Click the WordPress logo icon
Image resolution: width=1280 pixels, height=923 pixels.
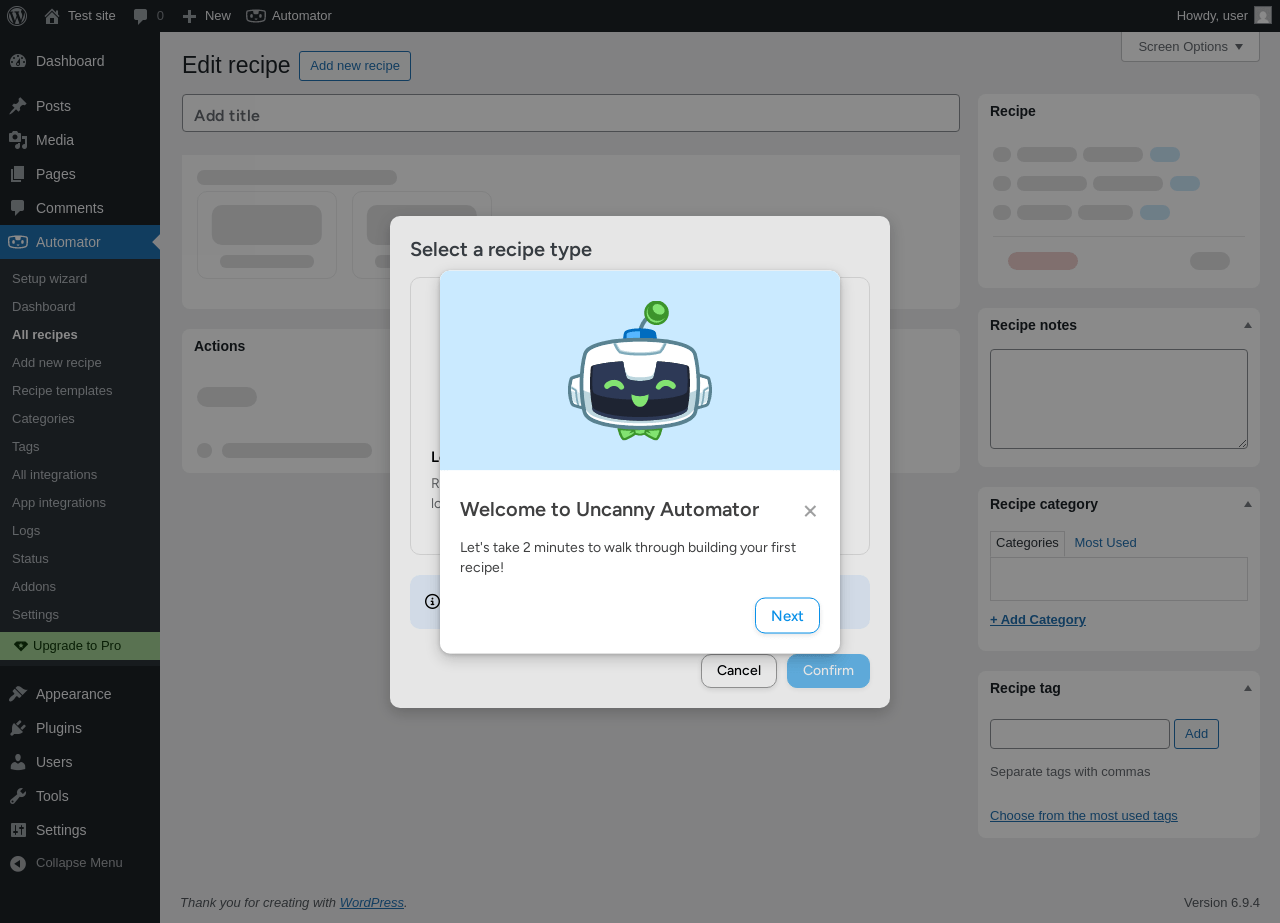pyautogui.click(x=17, y=16)
